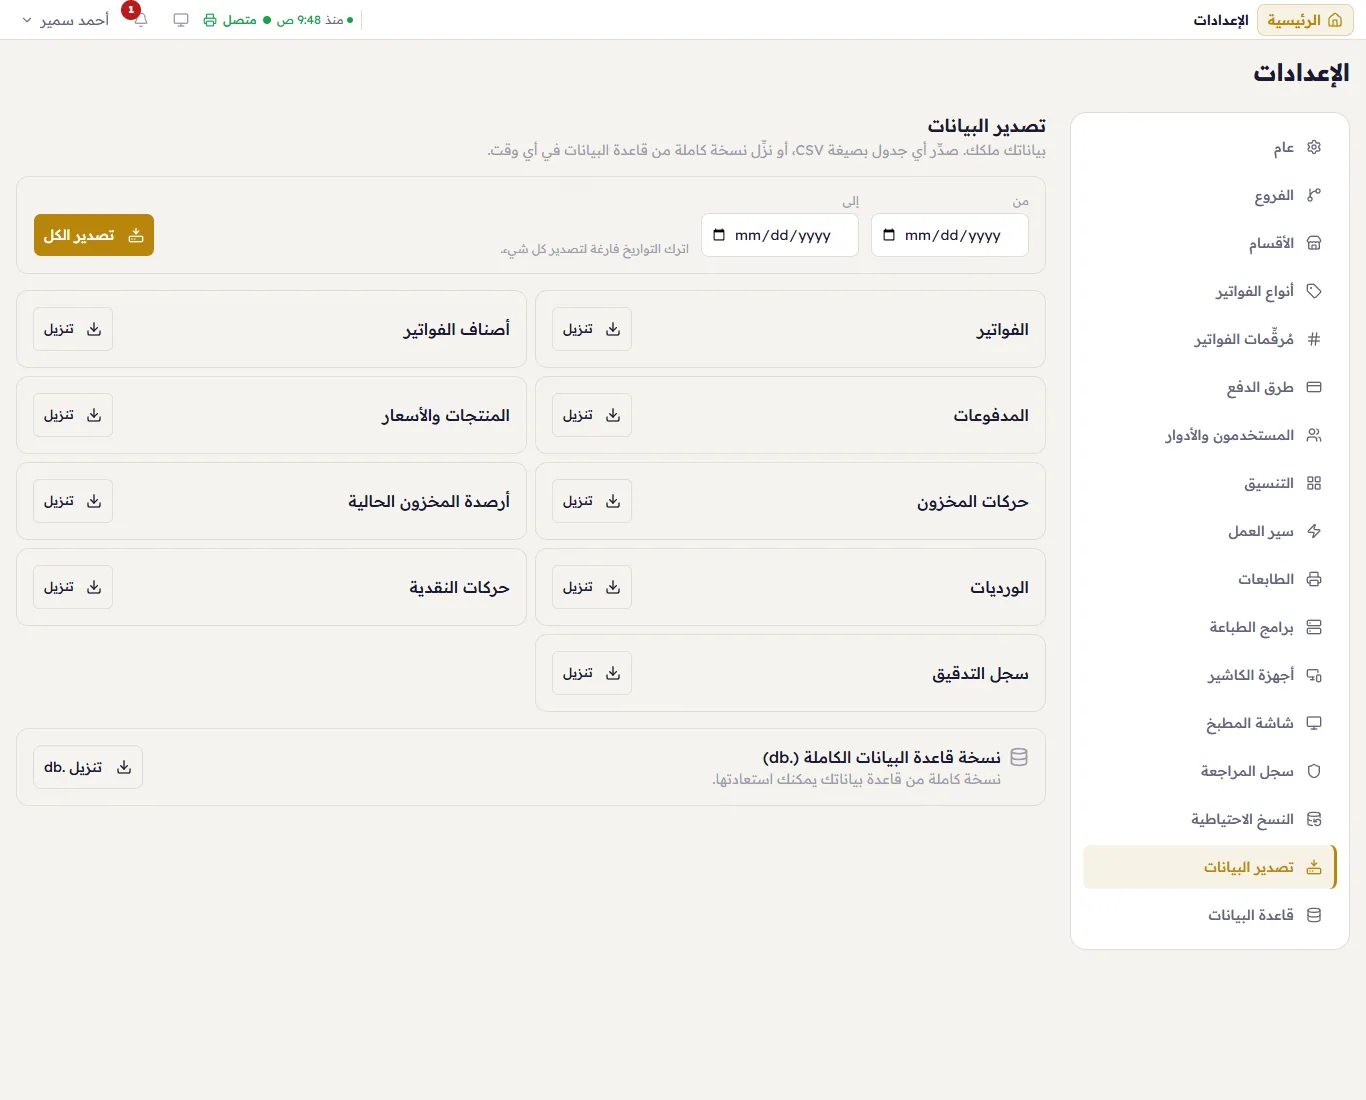1366x1100 pixels.
Task: Open النسخ الاحتياطية backups settings
Action: tap(1209, 819)
